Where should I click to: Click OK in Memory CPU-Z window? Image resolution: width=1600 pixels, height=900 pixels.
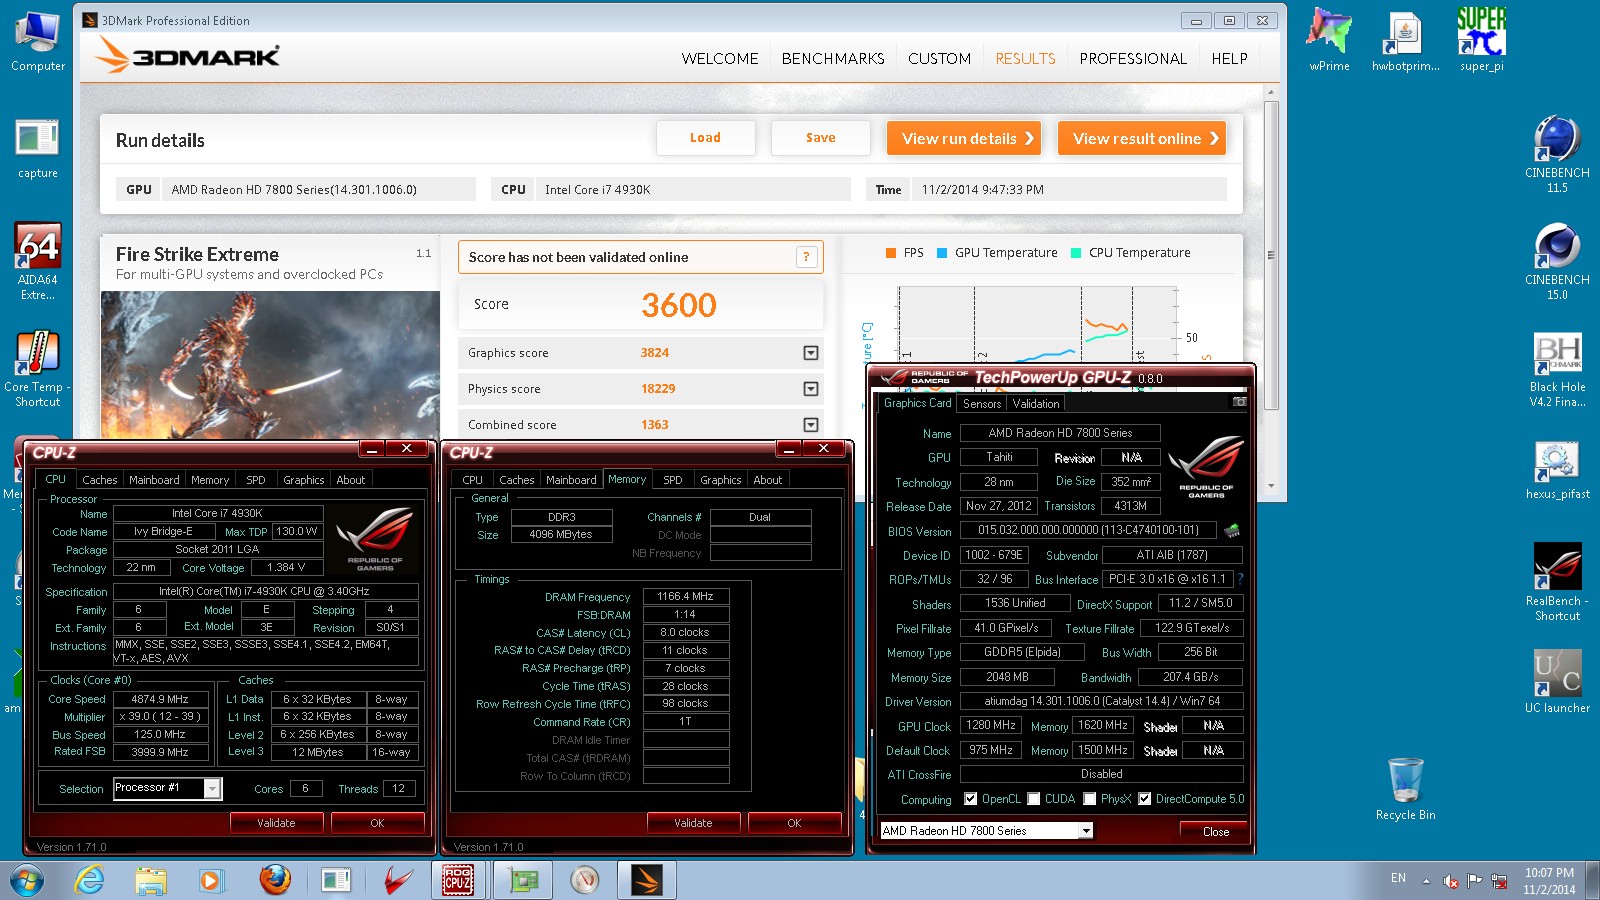[x=794, y=823]
